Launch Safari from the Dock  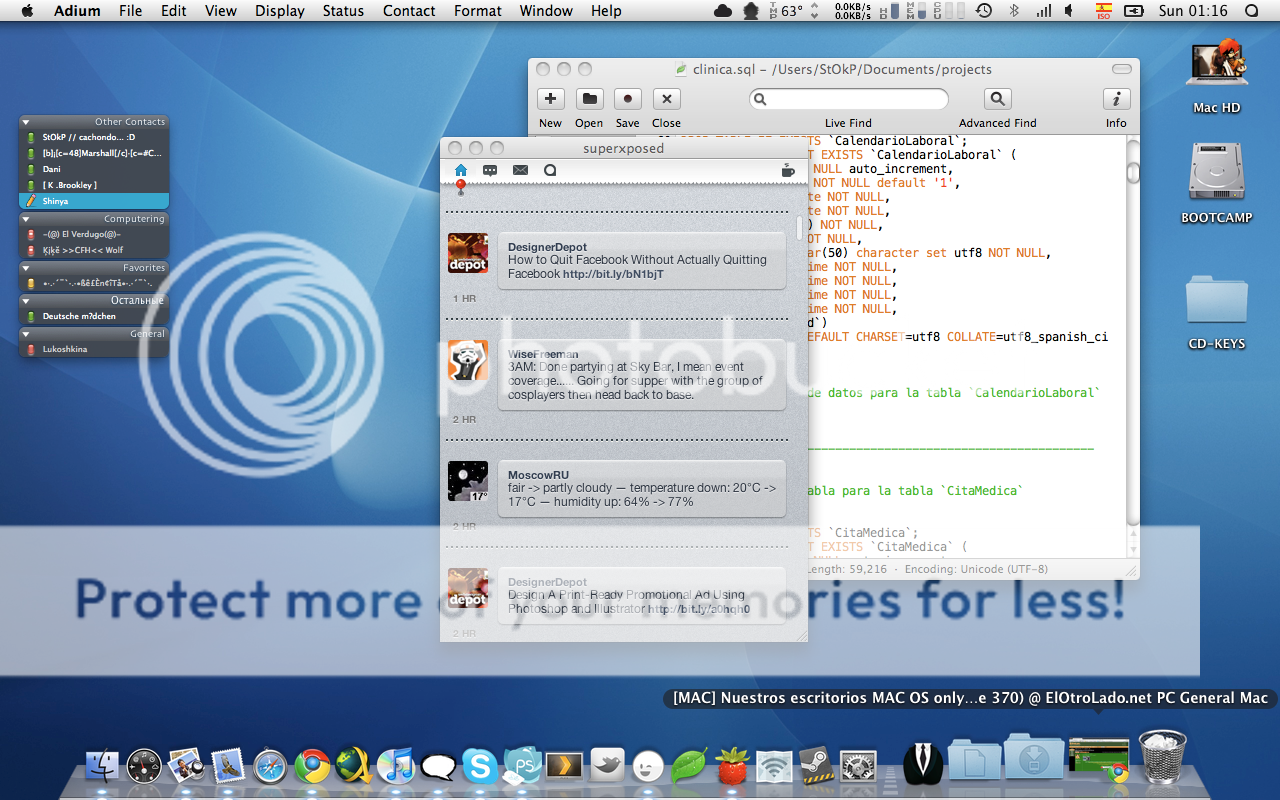(x=271, y=766)
